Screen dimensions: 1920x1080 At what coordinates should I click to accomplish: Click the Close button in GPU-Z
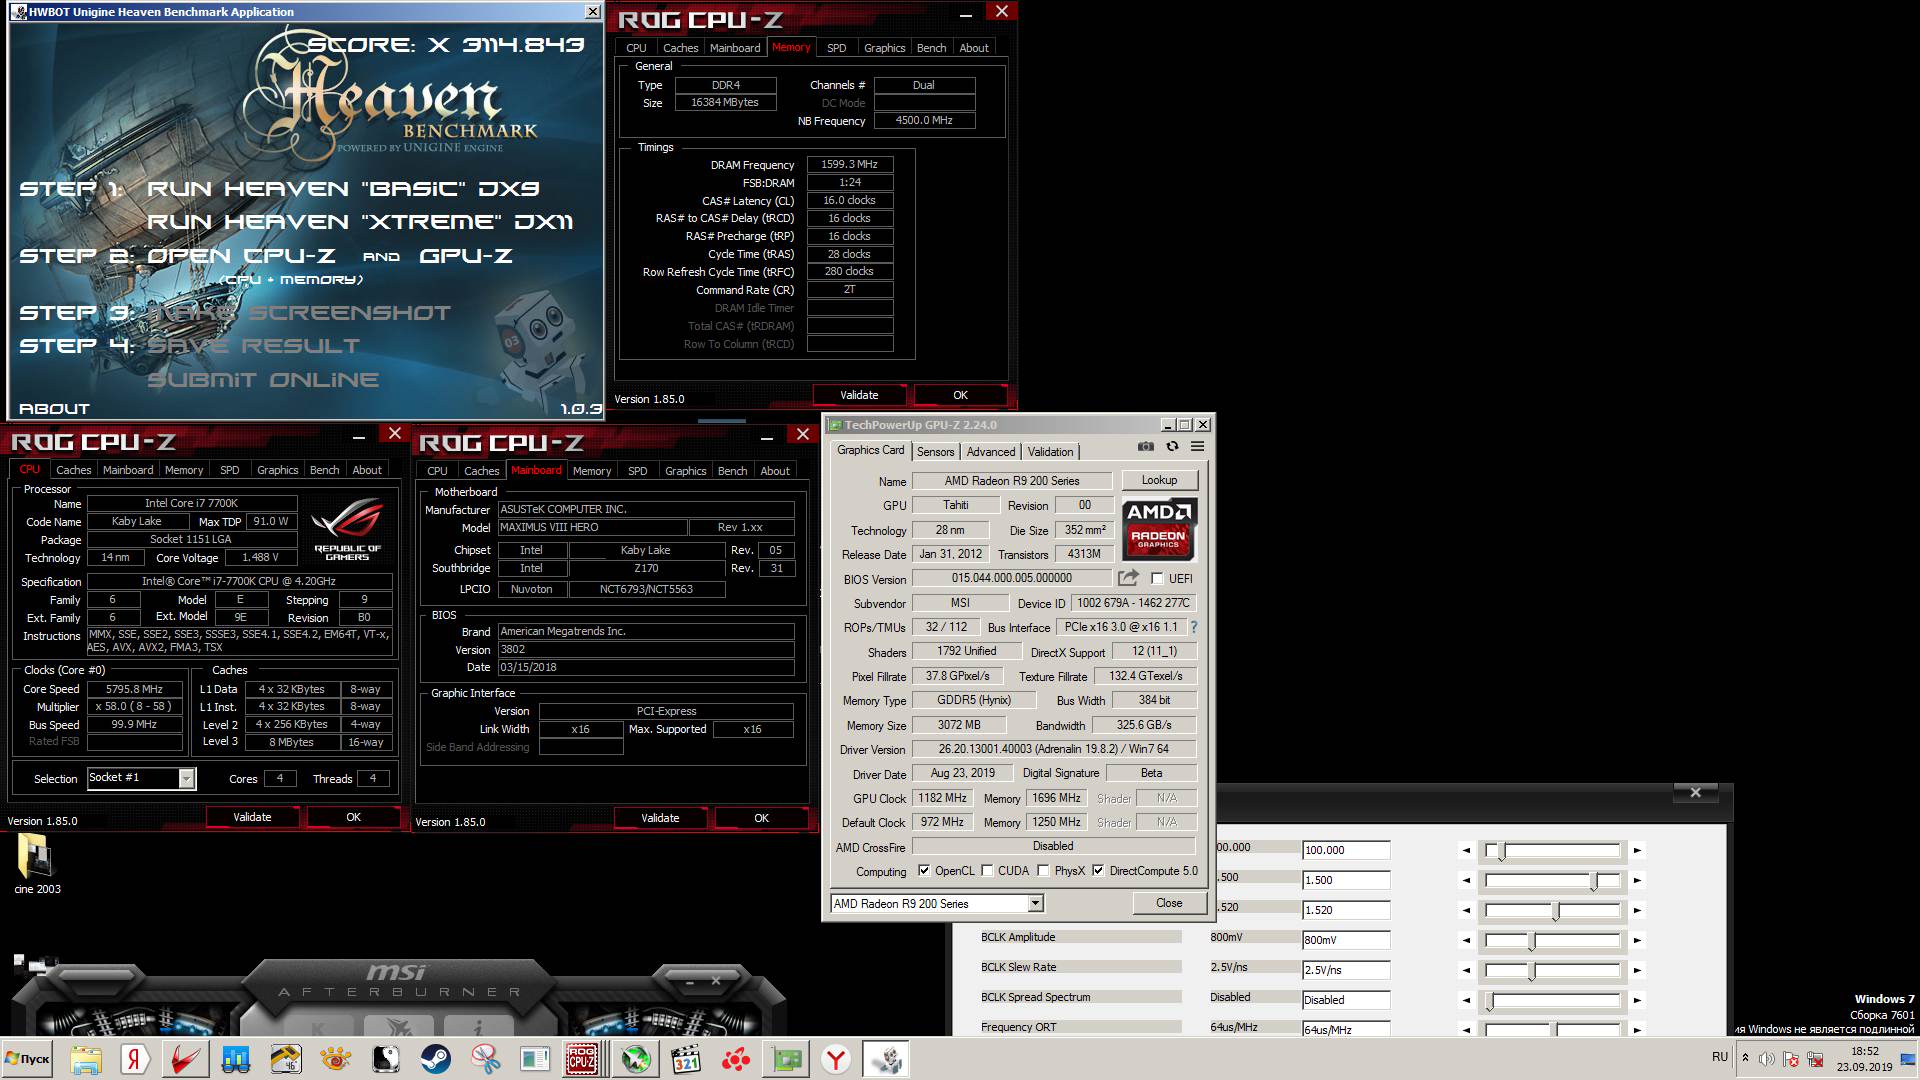(x=1169, y=903)
